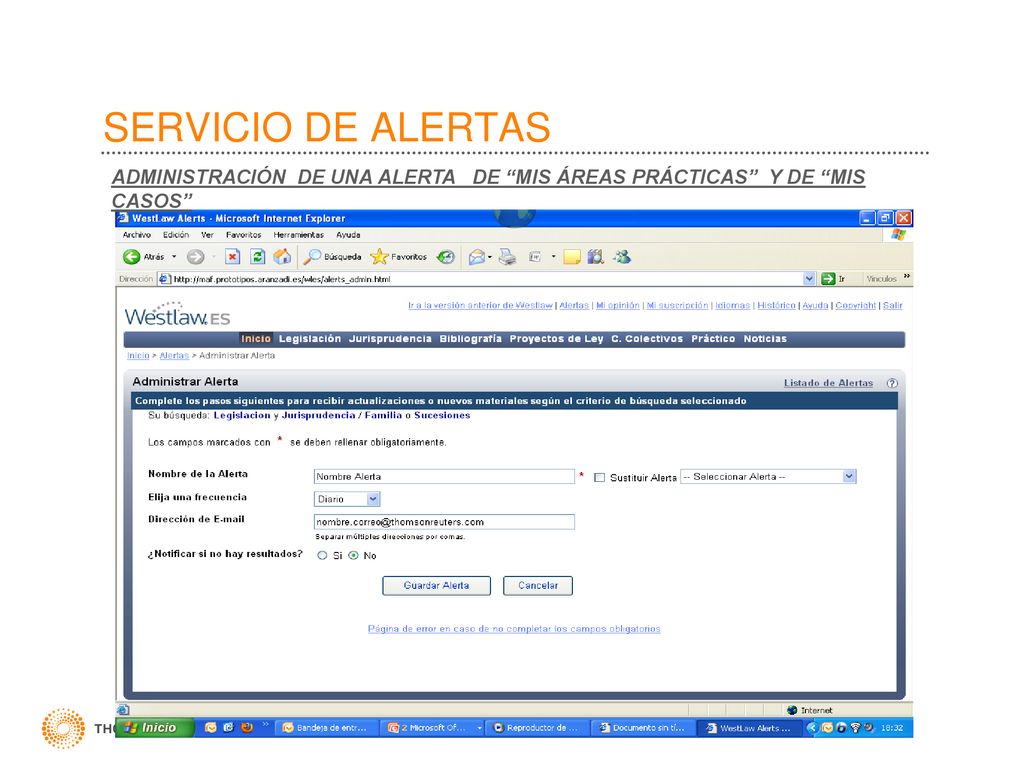Click the volume tray icon
Image resolution: width=1024 pixels, height=768 pixels.
point(869,728)
